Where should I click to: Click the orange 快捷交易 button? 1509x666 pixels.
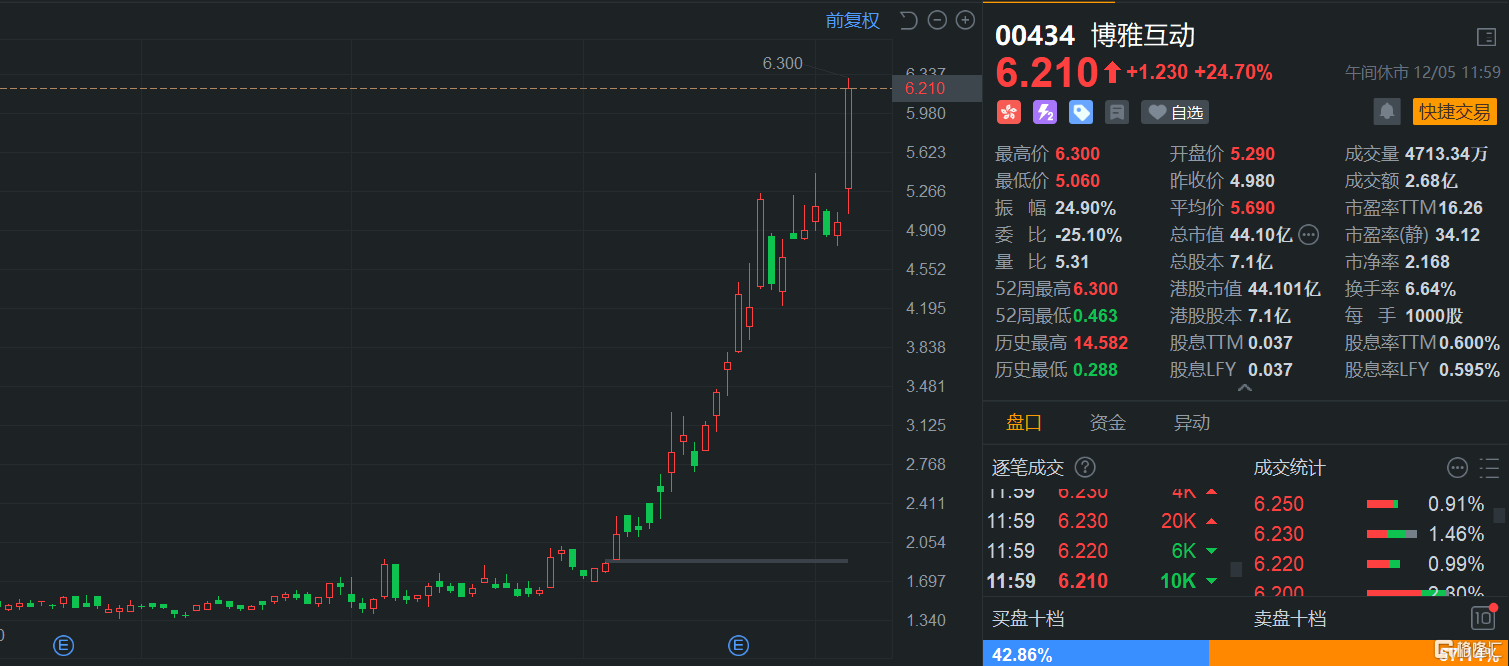[1454, 112]
